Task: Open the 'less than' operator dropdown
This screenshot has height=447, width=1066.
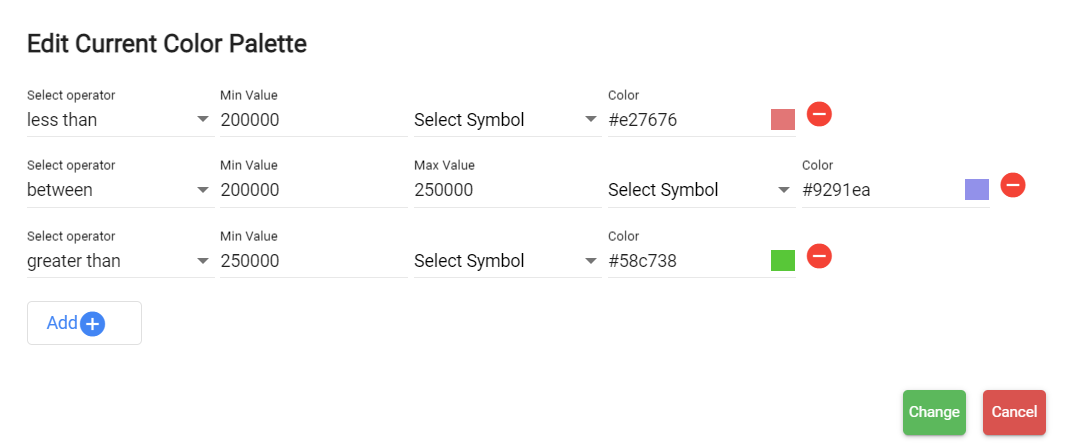Action: [x=118, y=120]
